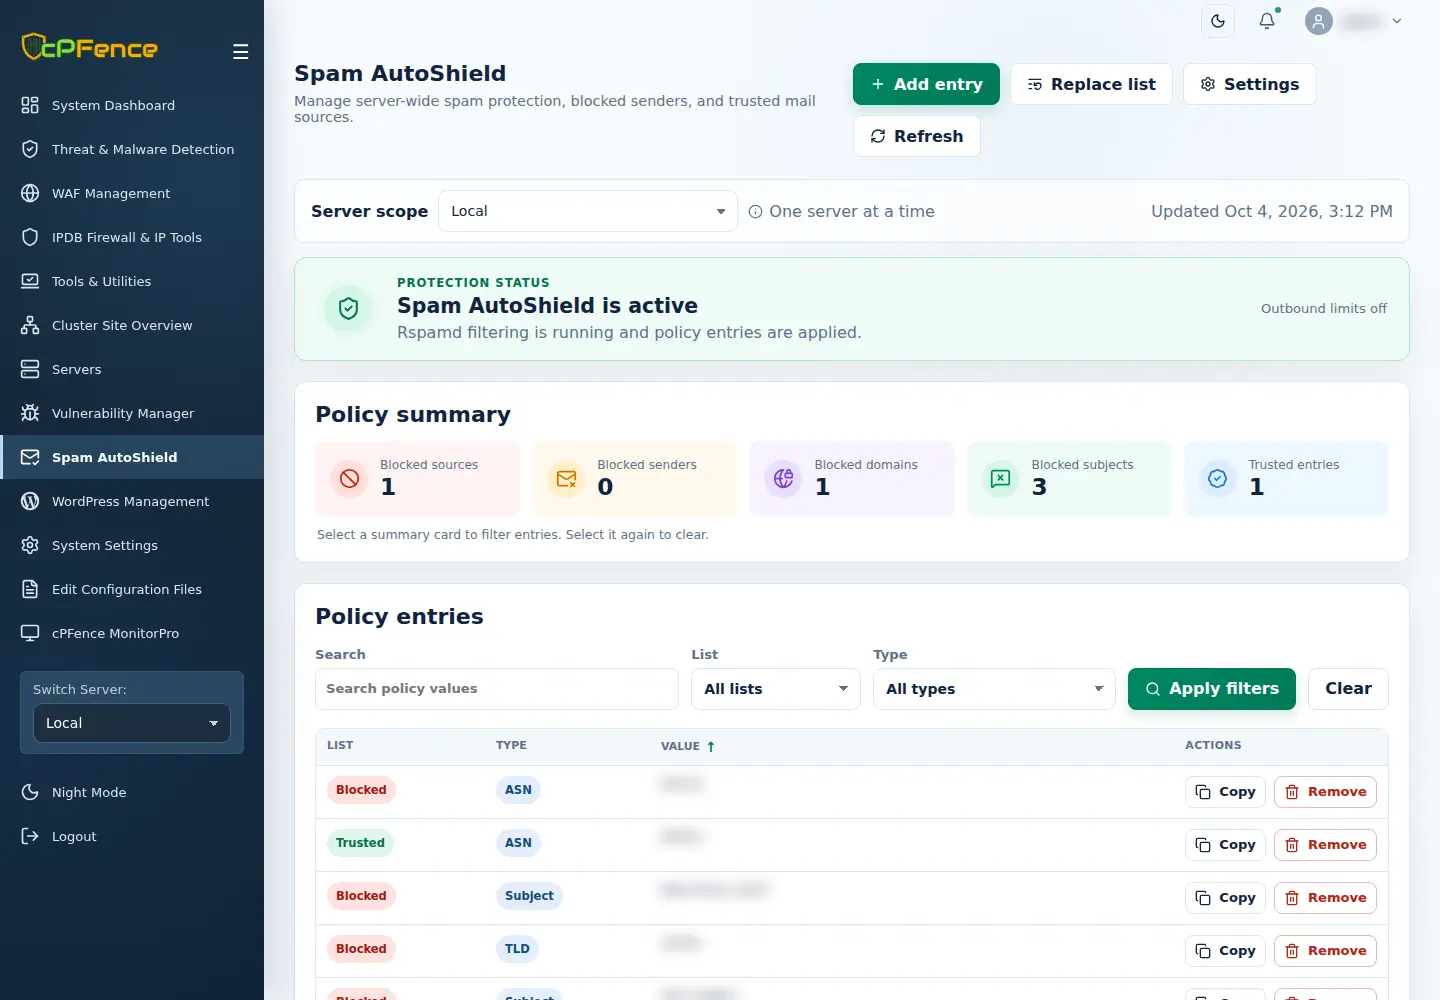Click the Blocked senders envelope icon
Viewport: 1440px width, 1000px height.
pos(566,479)
